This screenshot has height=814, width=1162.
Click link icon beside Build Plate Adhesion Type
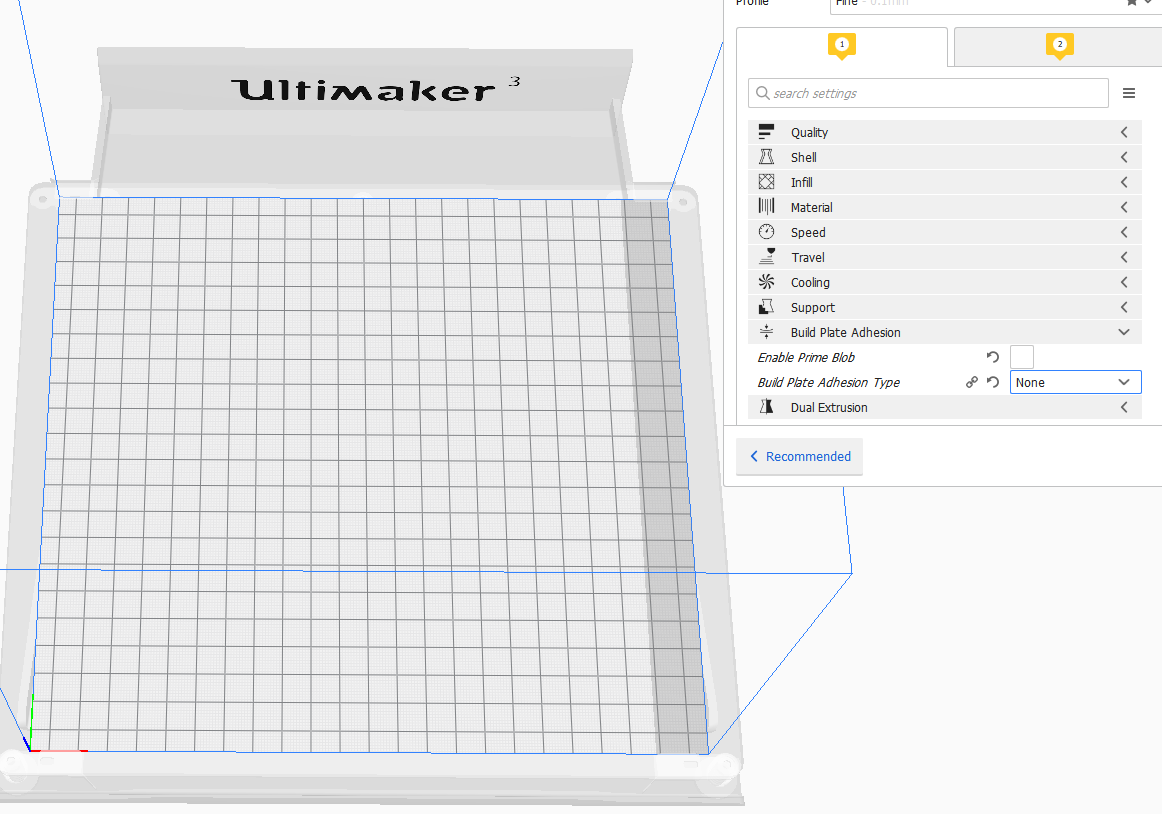(x=972, y=383)
